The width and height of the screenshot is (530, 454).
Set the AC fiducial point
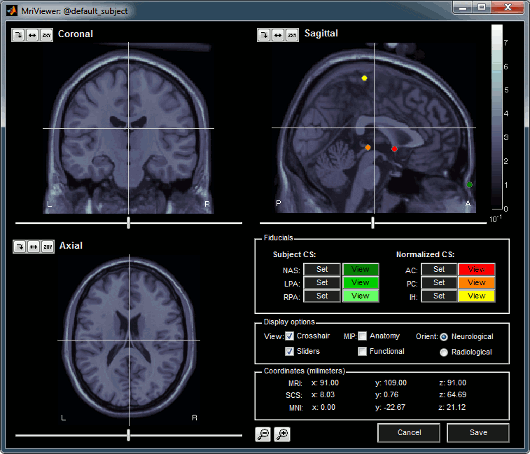(x=439, y=269)
